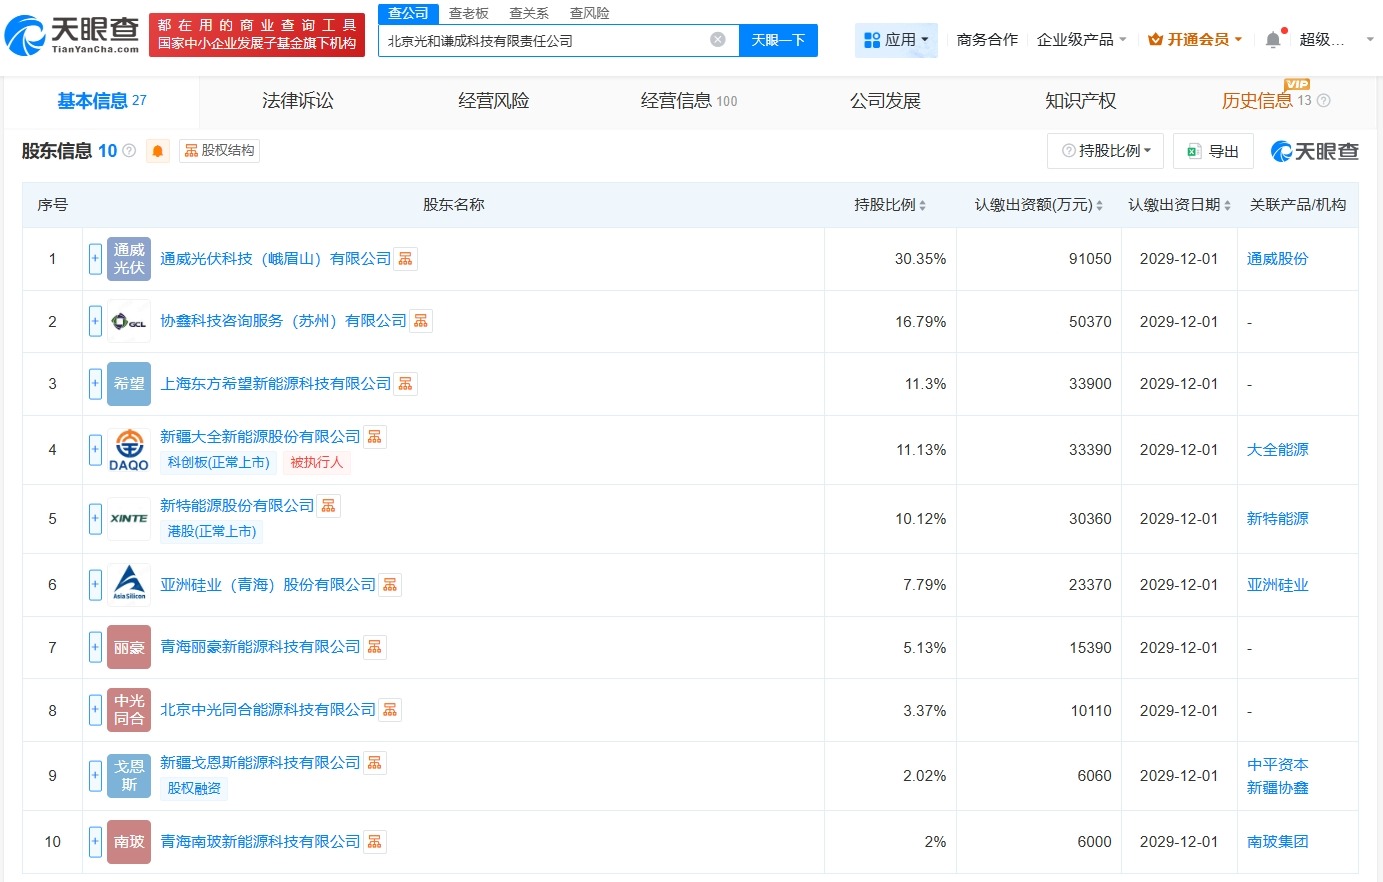1383x882 pixels.
Task: Open the 大全能源 related product link
Action: point(1277,449)
